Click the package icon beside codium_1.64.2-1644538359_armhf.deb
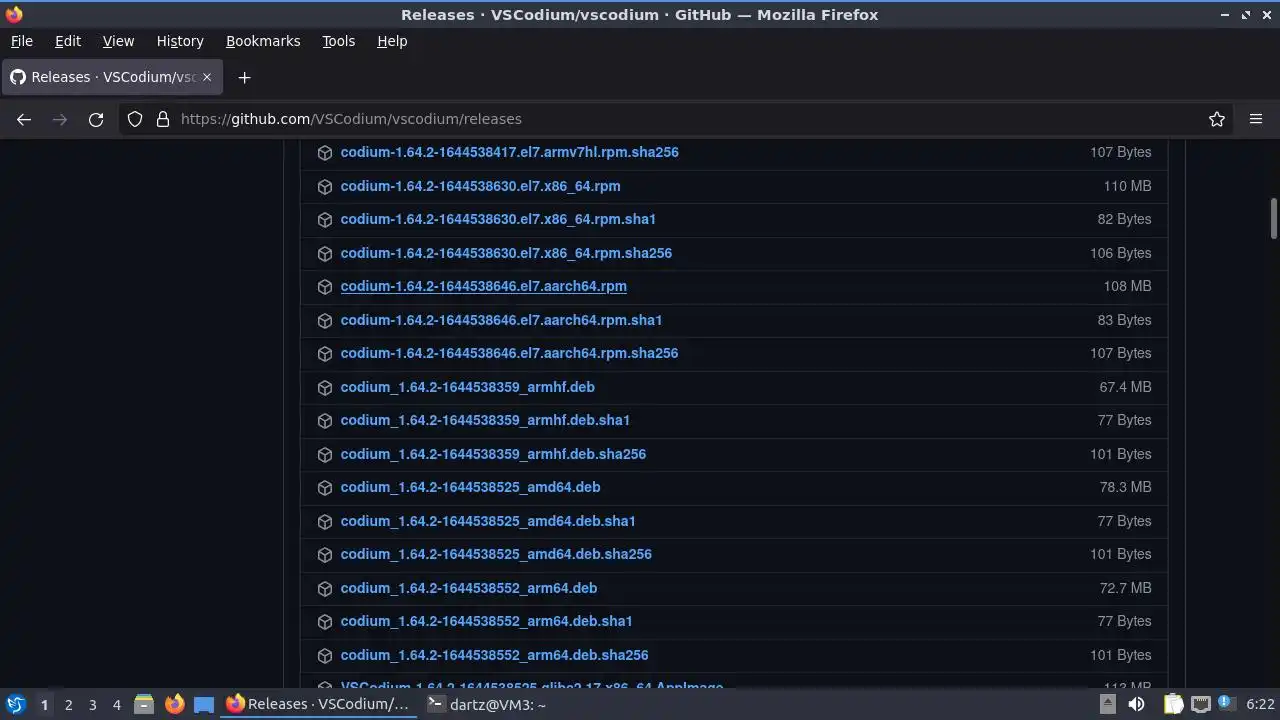This screenshot has width=1280, height=720. 325,387
